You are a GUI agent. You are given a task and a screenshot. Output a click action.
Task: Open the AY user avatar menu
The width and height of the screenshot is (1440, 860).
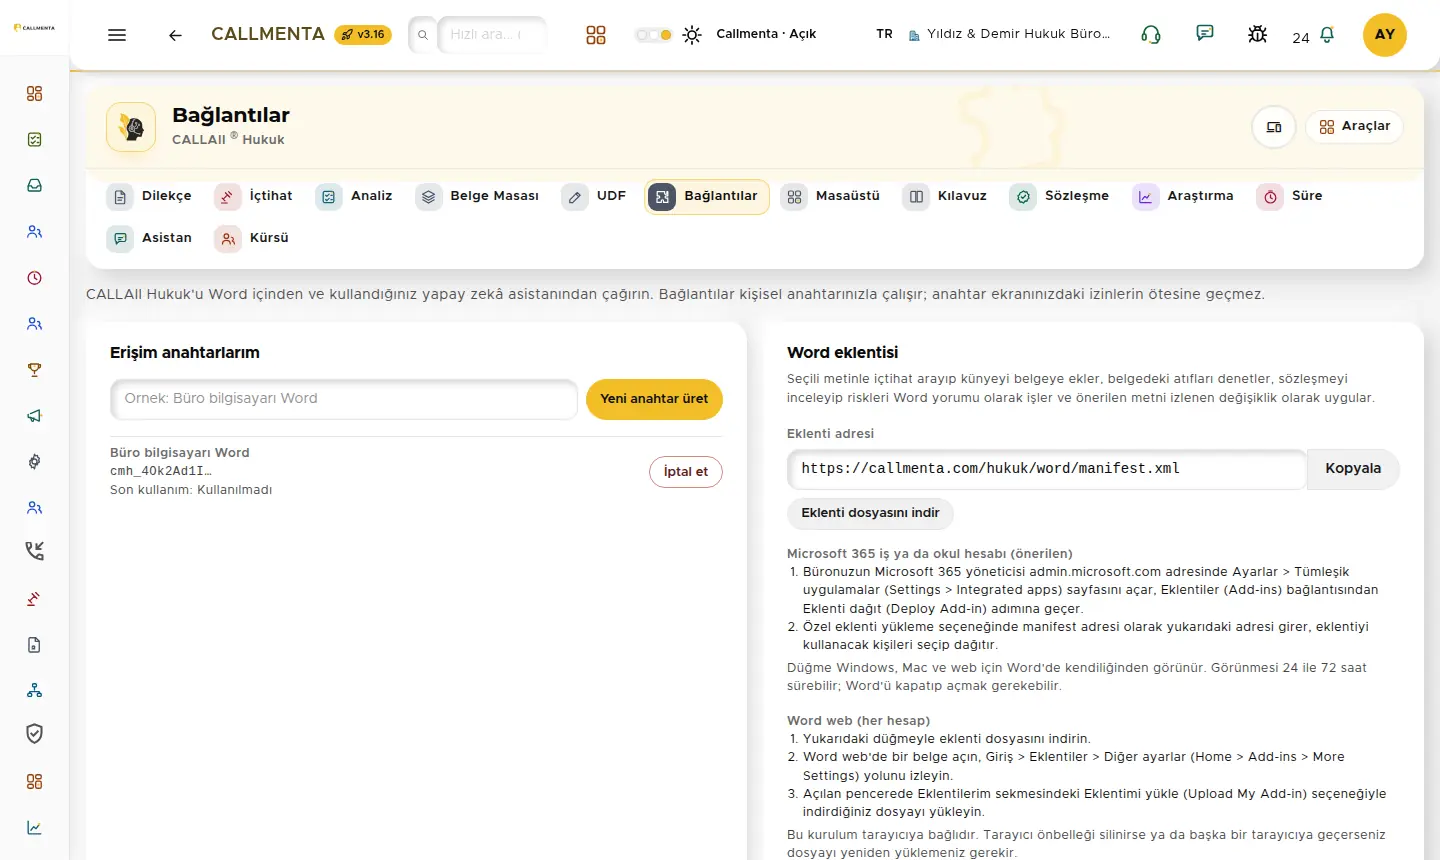[1385, 35]
